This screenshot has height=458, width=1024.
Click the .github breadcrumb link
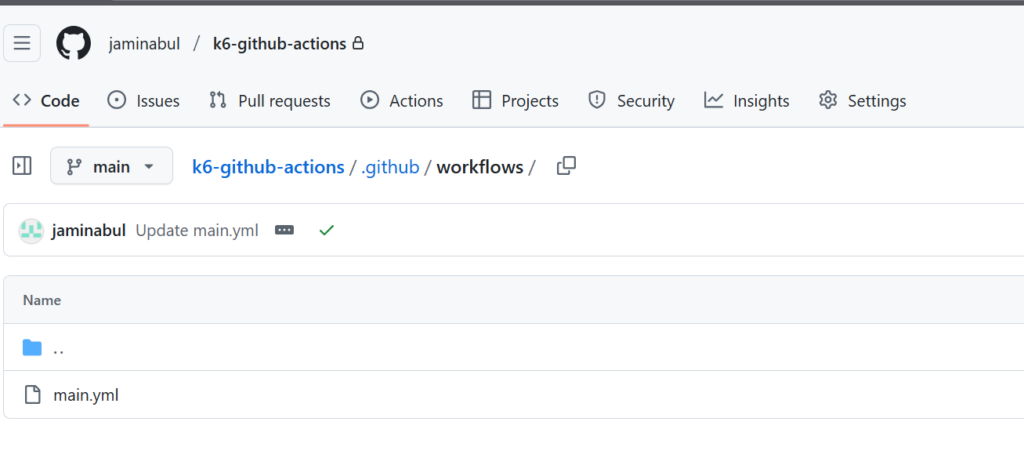390,167
